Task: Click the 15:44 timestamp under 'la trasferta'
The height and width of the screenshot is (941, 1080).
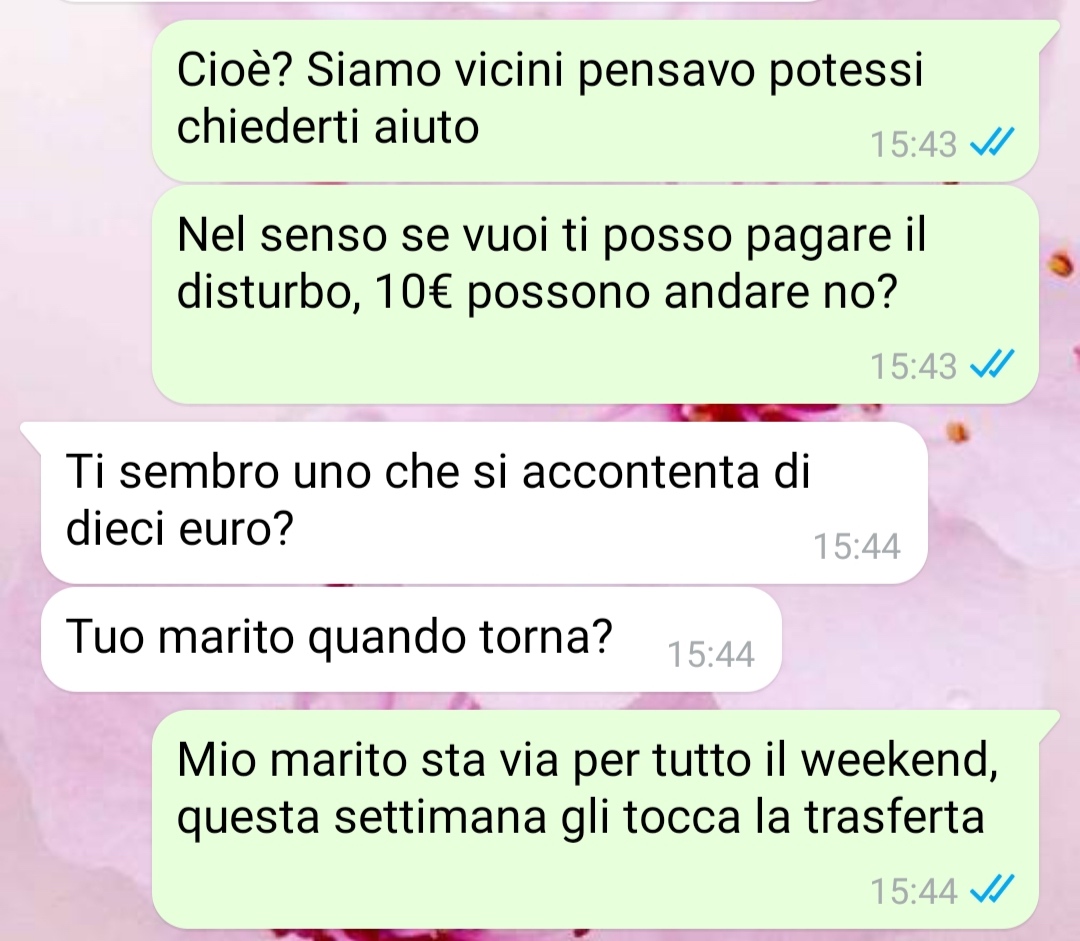Action: [x=913, y=891]
